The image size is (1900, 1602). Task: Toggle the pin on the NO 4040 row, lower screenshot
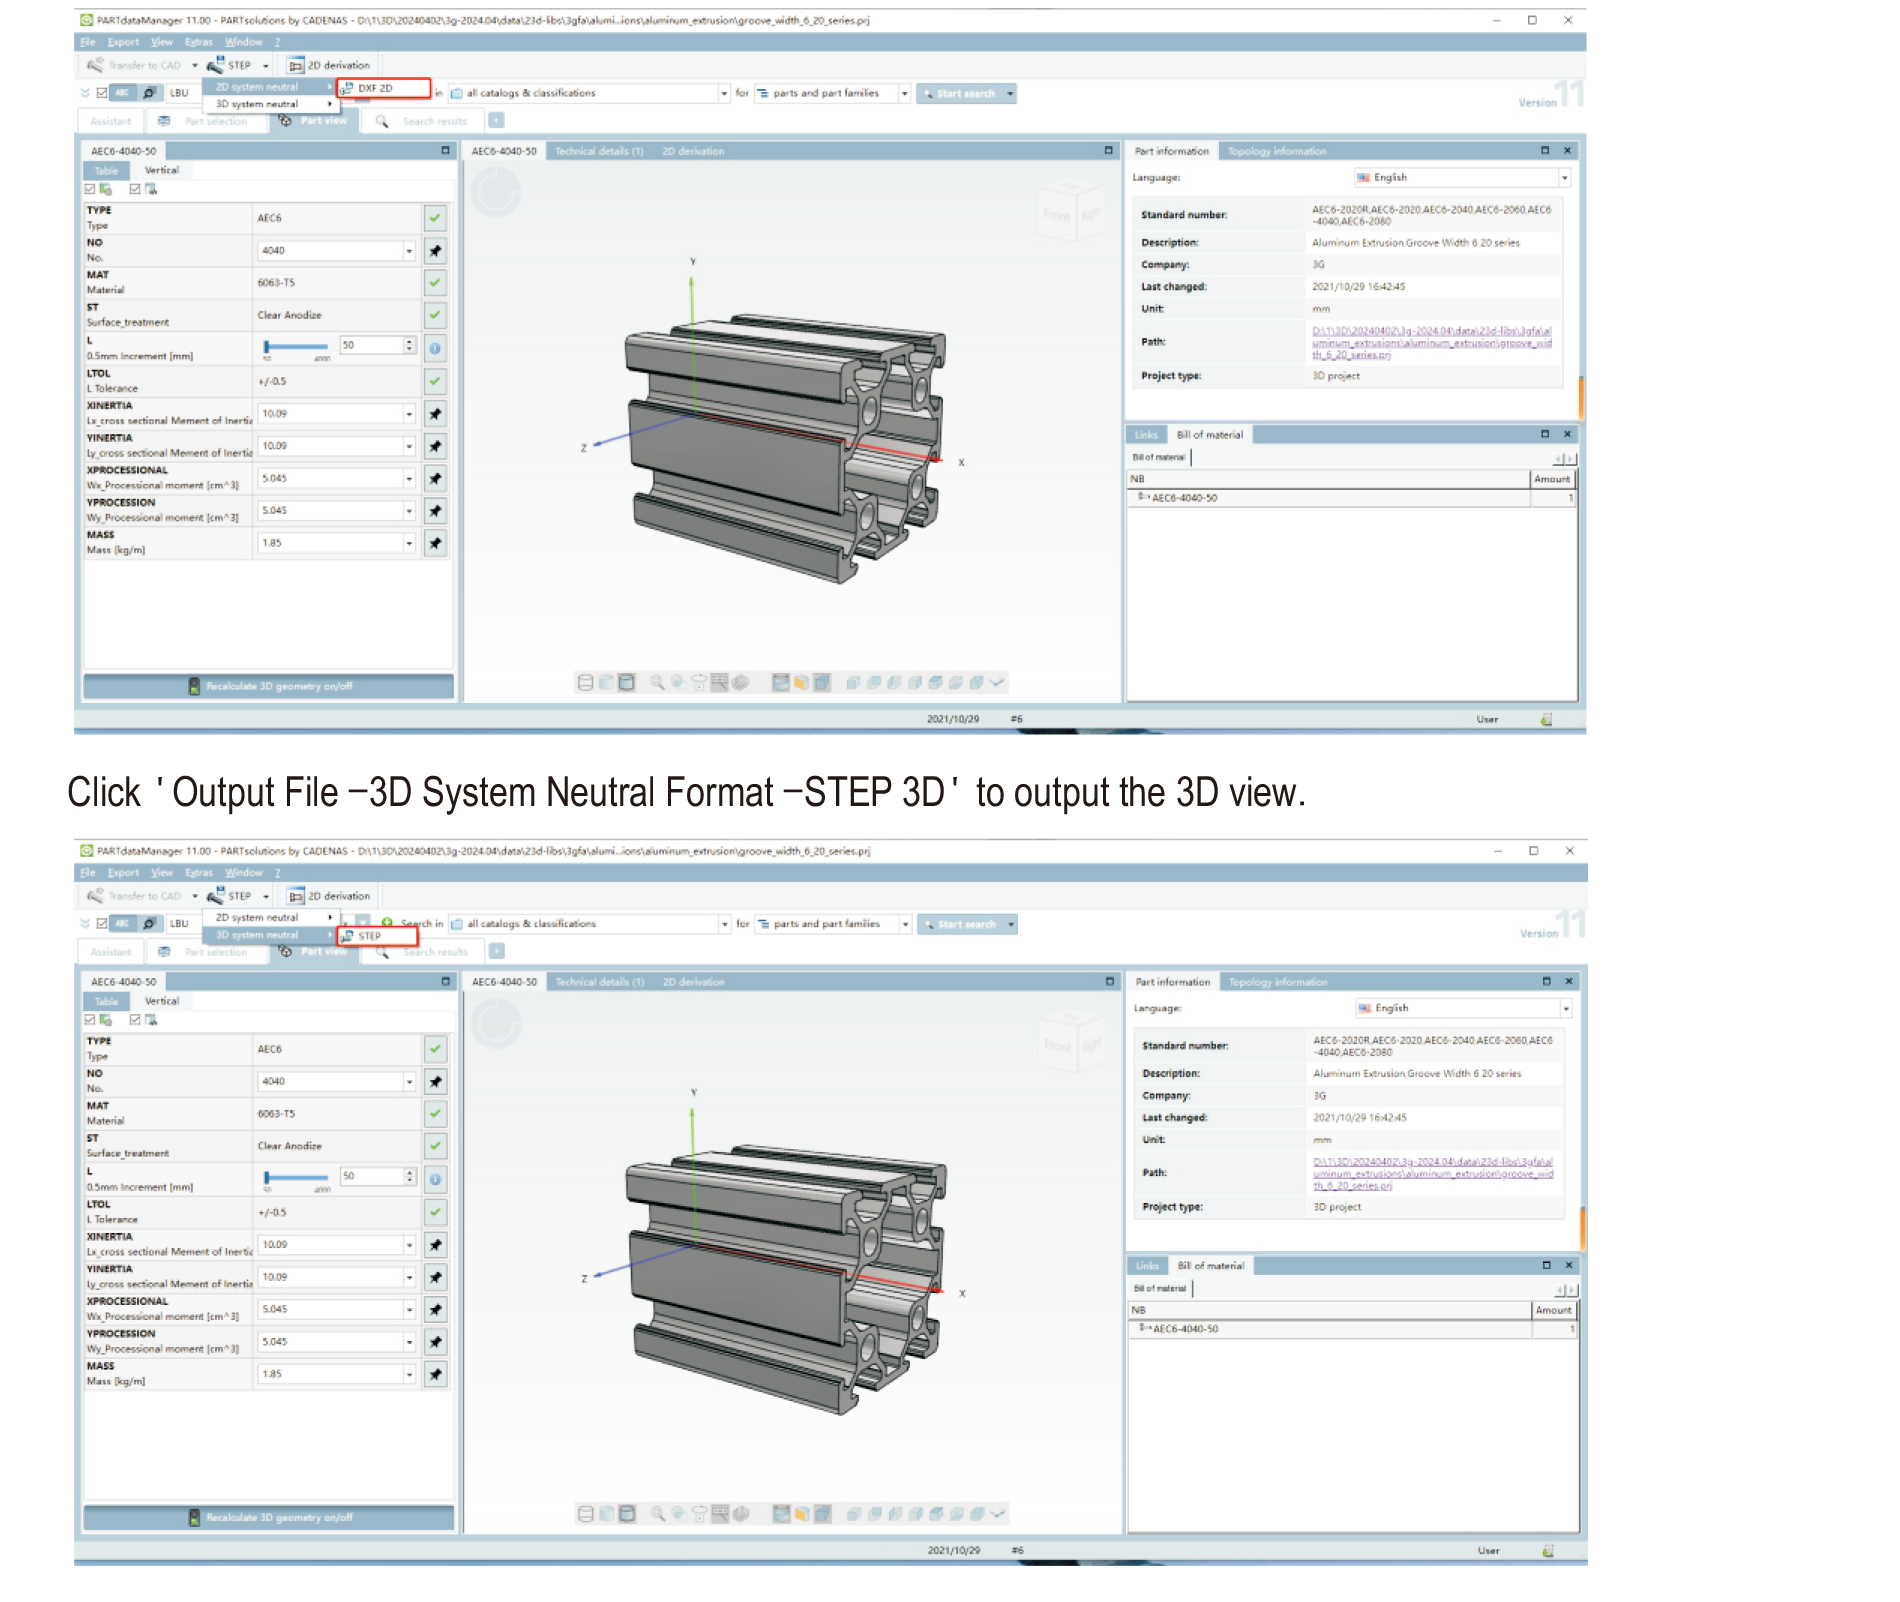435,1082
